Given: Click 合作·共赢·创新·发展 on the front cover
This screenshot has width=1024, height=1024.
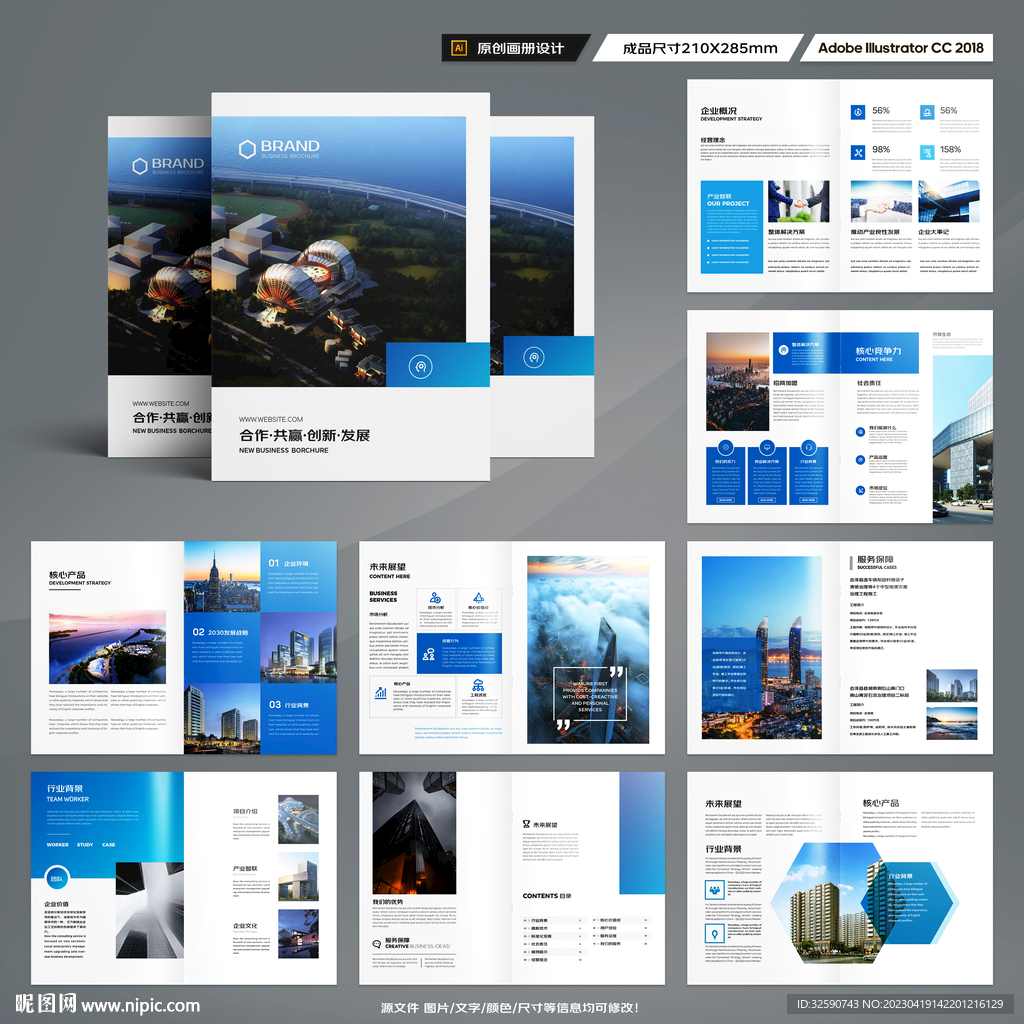Looking at the screenshot, I should (x=304, y=436).
